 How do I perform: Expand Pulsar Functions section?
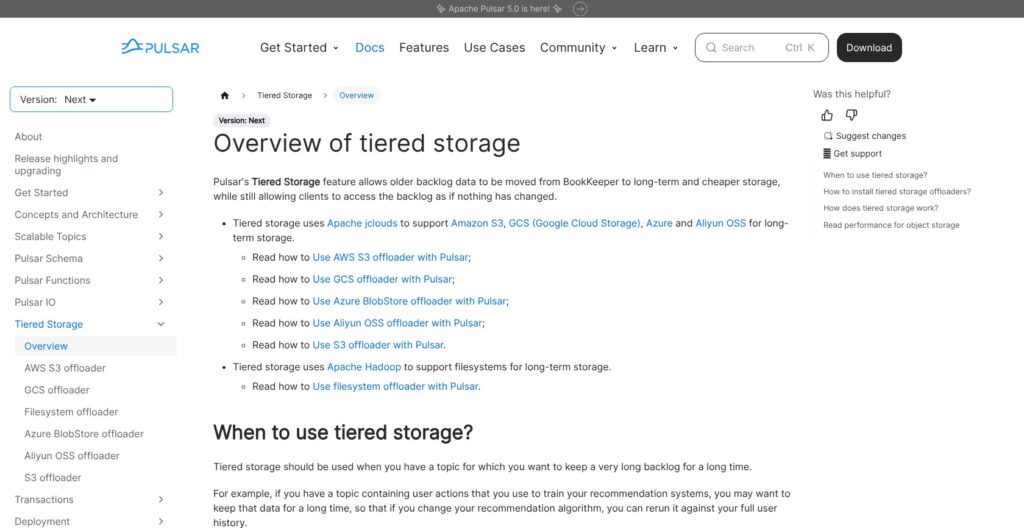[x=161, y=280]
